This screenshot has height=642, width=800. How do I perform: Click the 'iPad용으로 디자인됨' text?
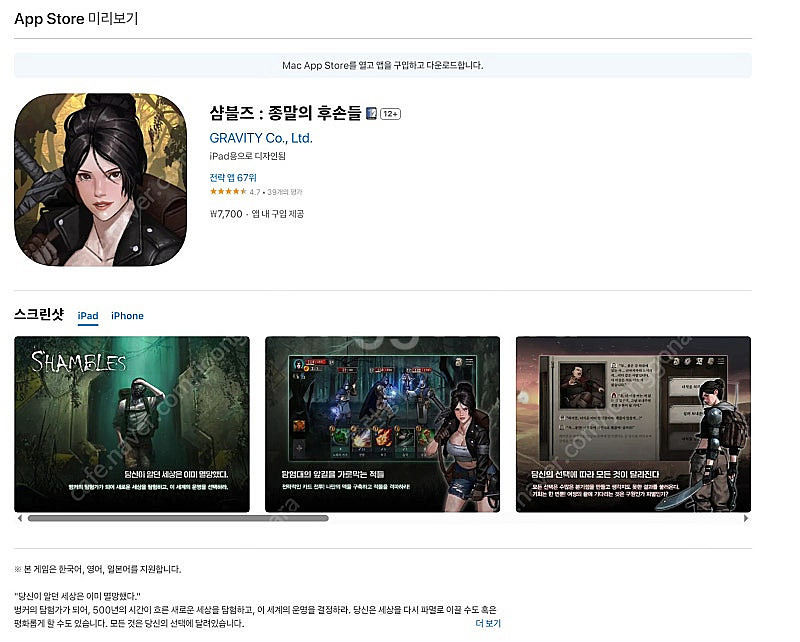(x=247, y=156)
